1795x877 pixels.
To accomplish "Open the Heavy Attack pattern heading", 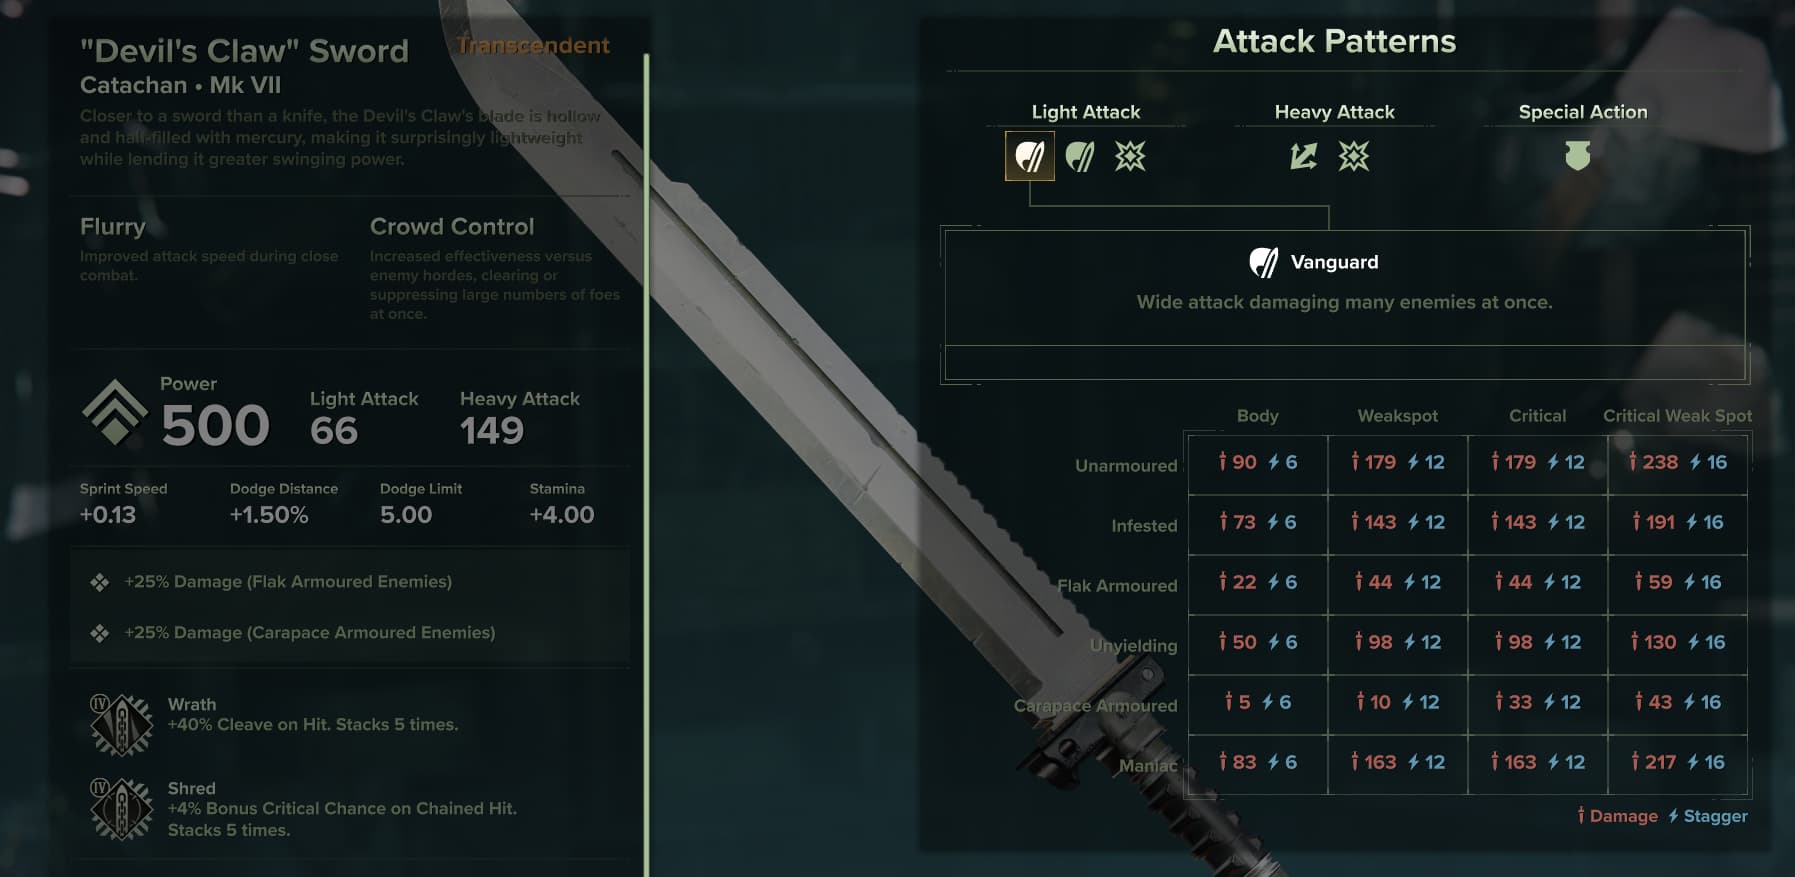I will click(1334, 112).
